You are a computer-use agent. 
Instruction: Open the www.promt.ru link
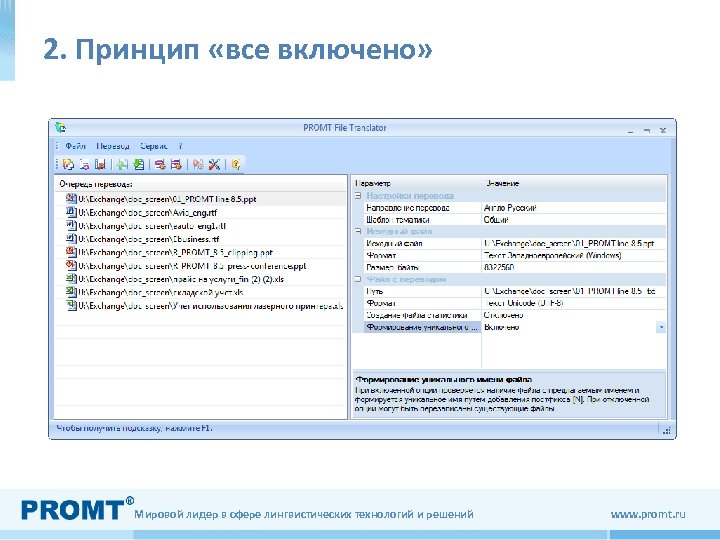(648, 514)
